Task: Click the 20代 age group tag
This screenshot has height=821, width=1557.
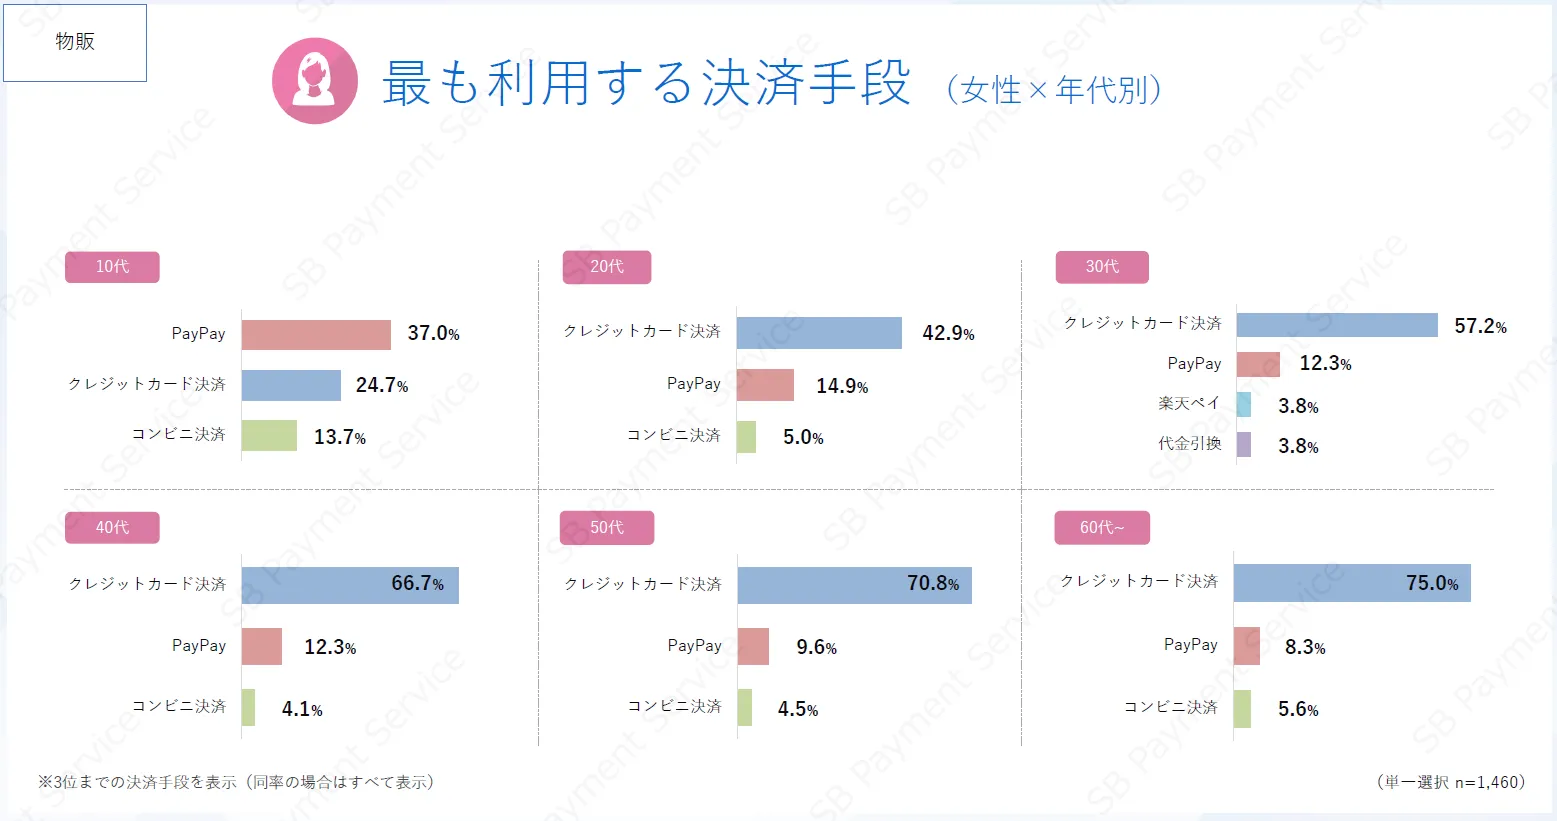Action: coord(607,267)
